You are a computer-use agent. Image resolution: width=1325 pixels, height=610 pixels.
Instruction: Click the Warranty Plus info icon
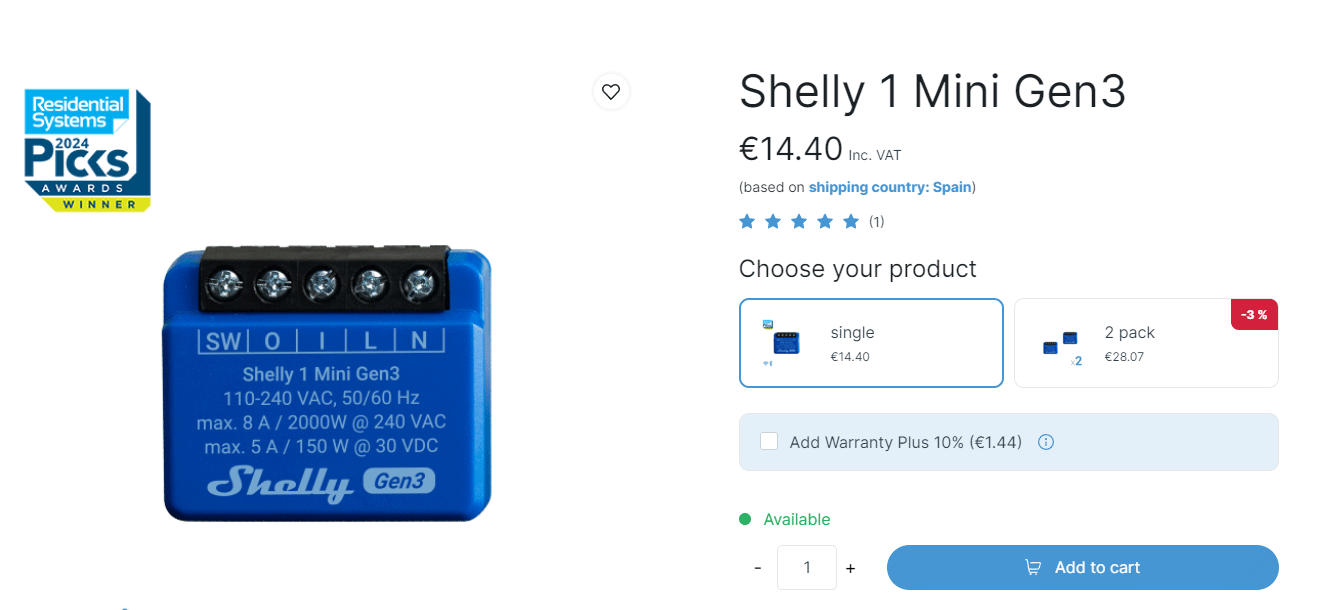click(1046, 442)
